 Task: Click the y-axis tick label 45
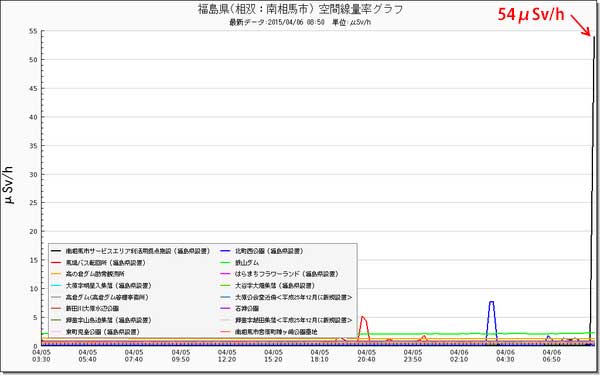point(33,88)
